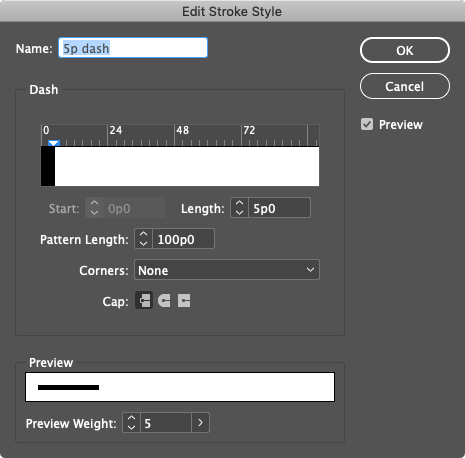Select the round cap icon
This screenshot has width=465, height=458.
164,301
